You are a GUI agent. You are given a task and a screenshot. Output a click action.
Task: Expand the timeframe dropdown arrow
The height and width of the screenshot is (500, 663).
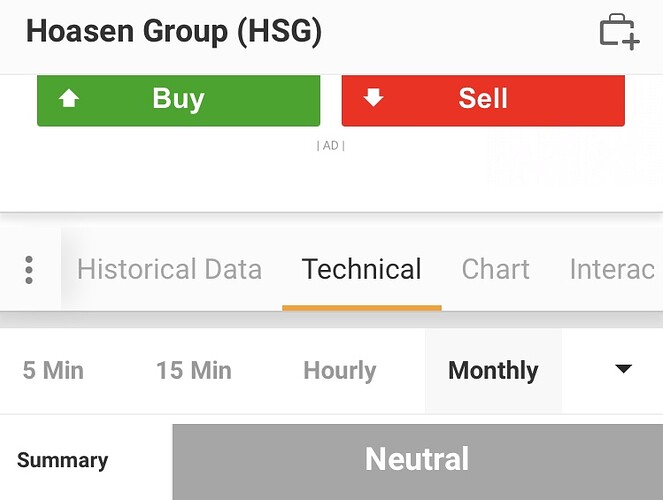623,370
